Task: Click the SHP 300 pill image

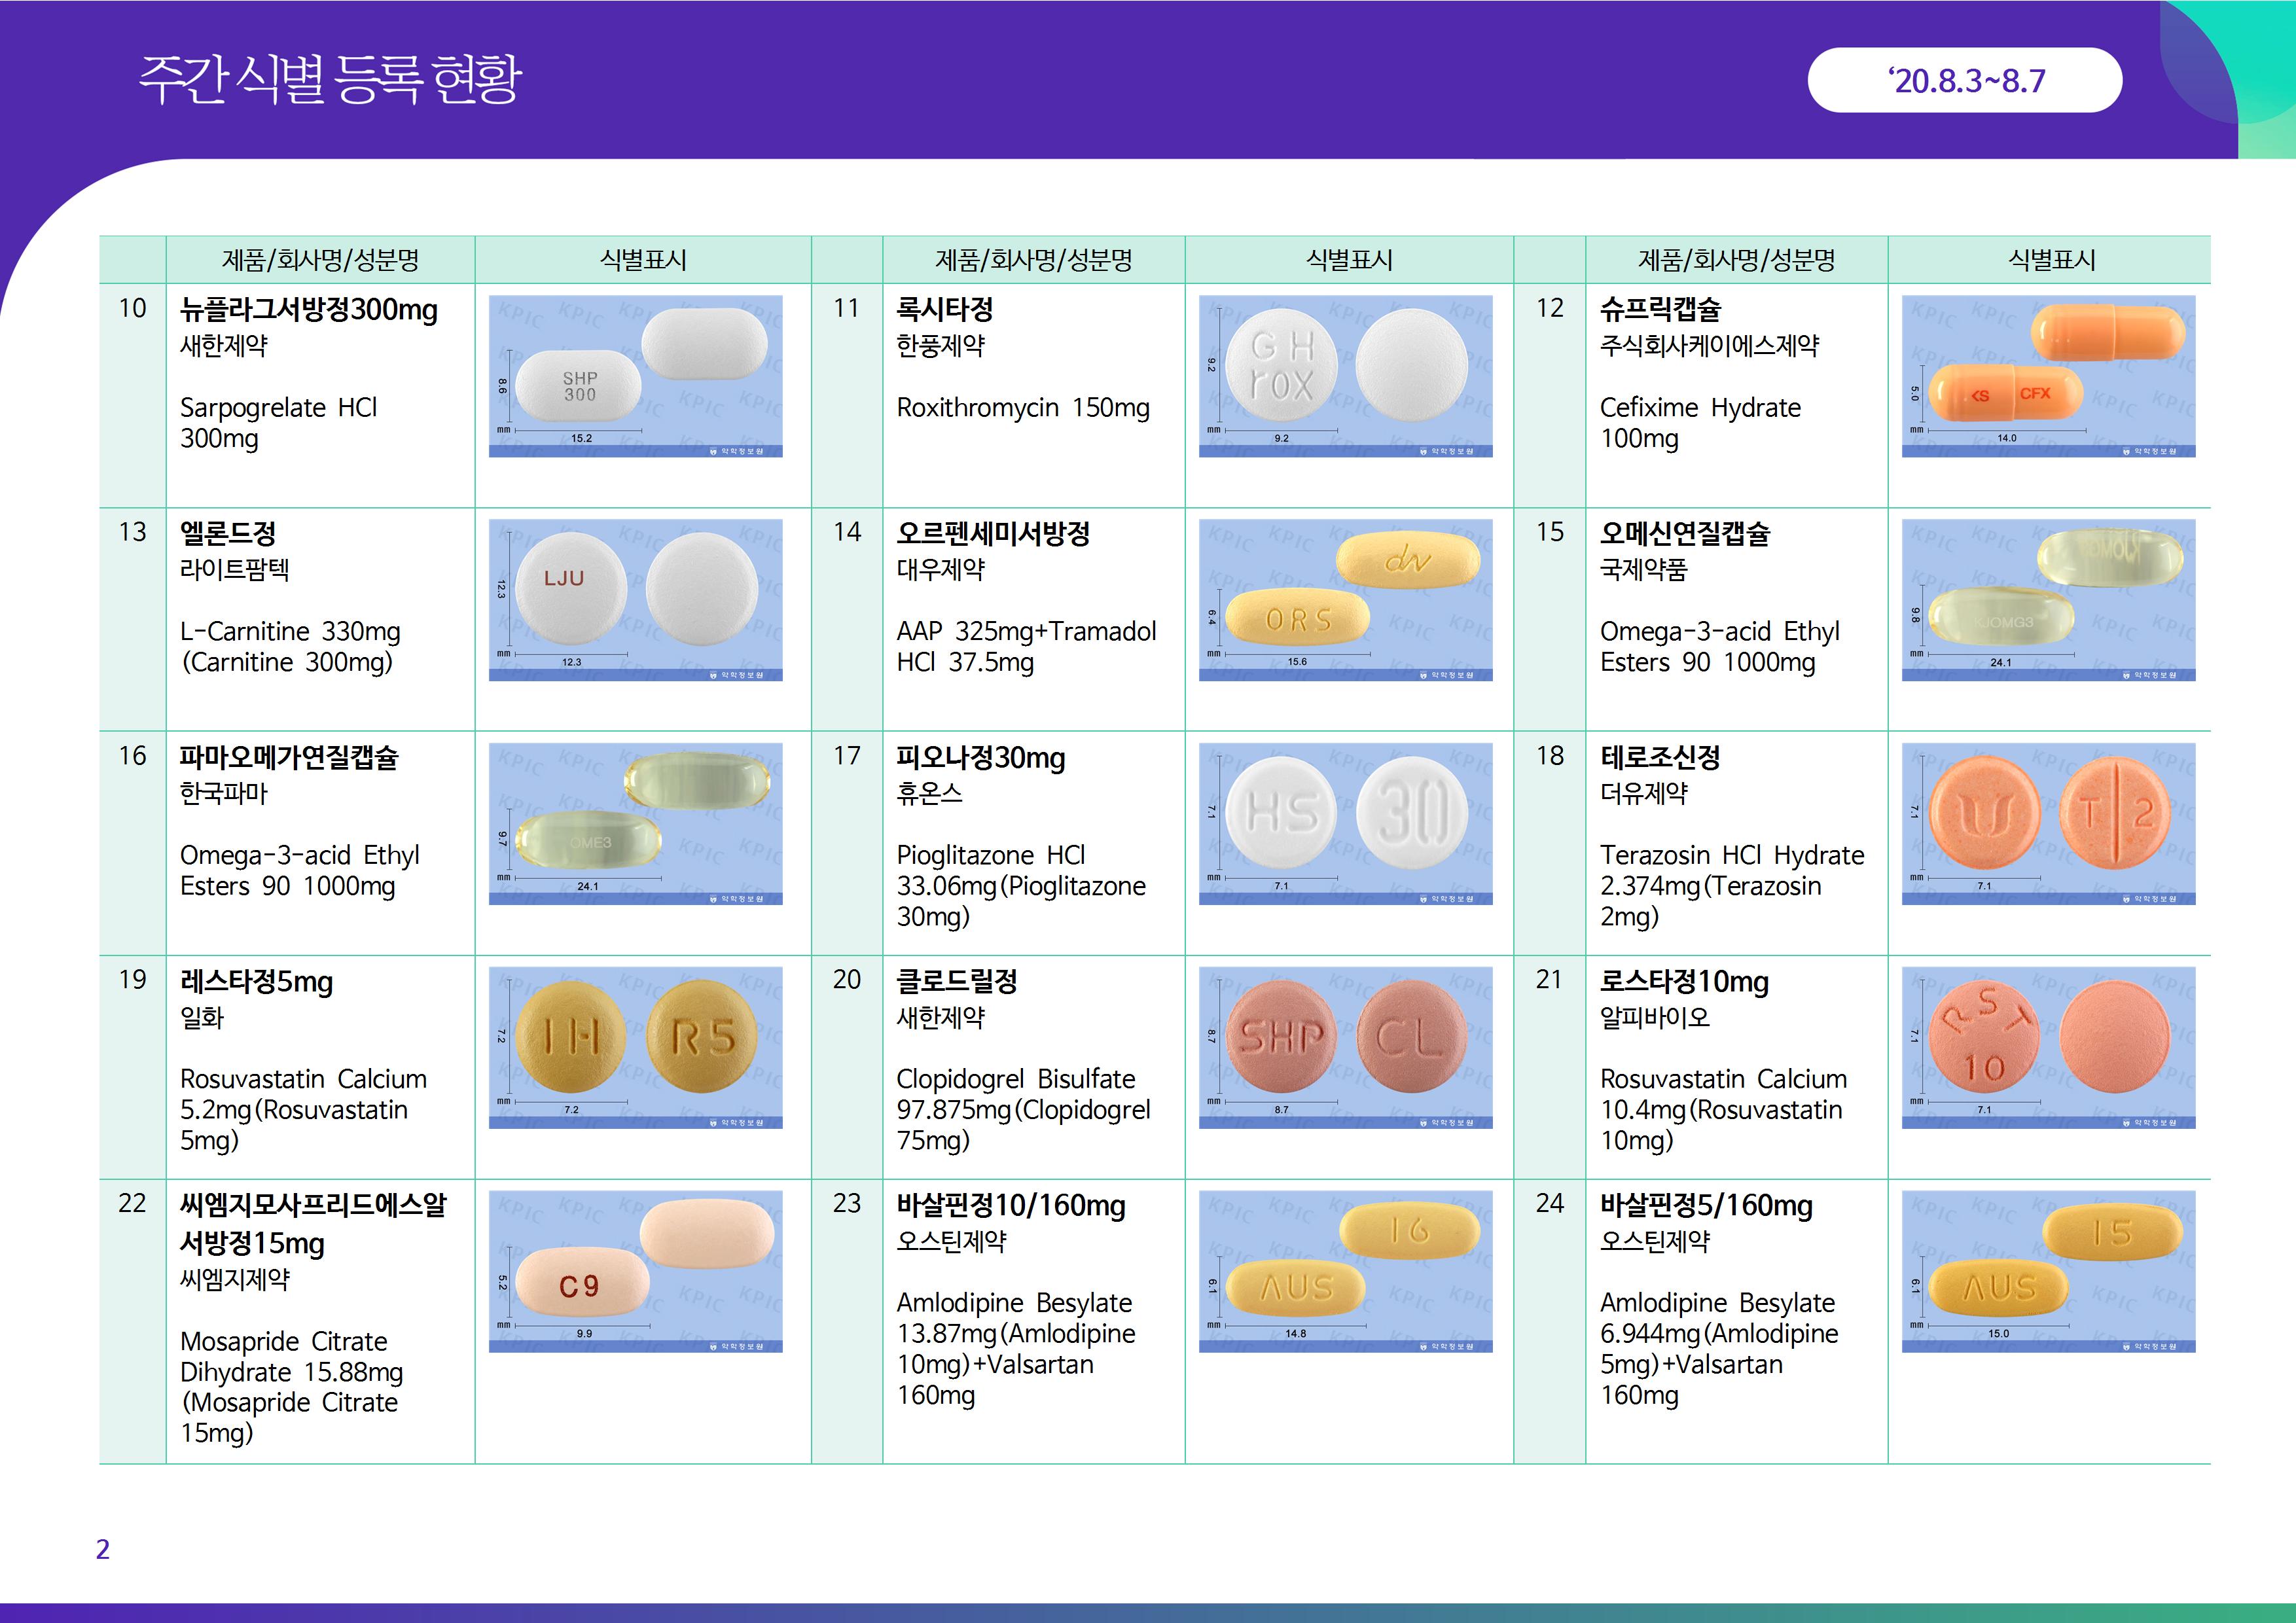Action: tap(635, 376)
